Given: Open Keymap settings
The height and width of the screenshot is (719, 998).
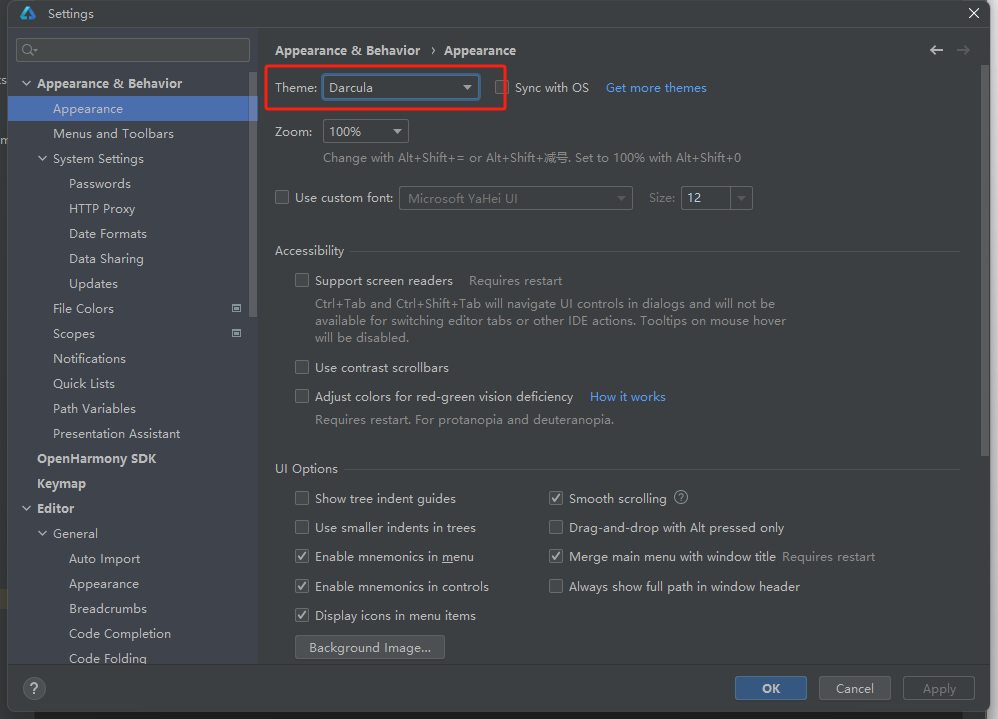Looking at the screenshot, I should click(x=61, y=484).
